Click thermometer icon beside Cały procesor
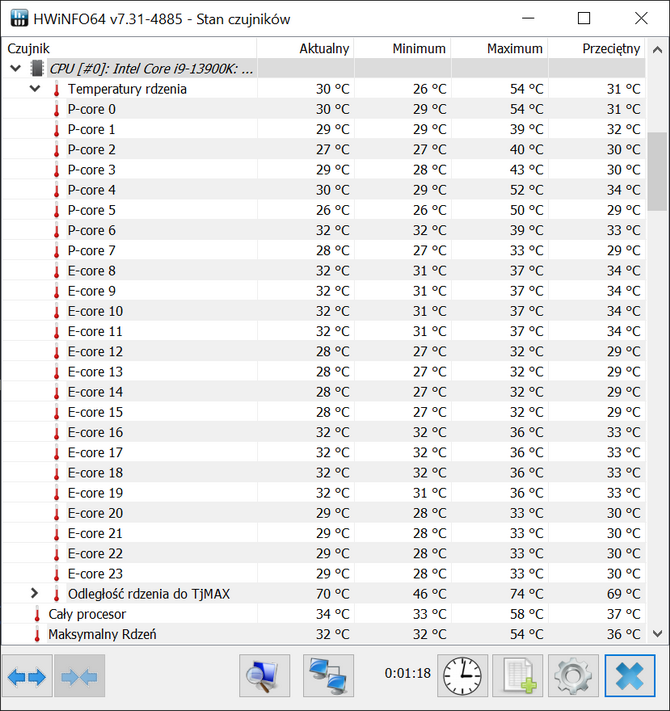 37,614
